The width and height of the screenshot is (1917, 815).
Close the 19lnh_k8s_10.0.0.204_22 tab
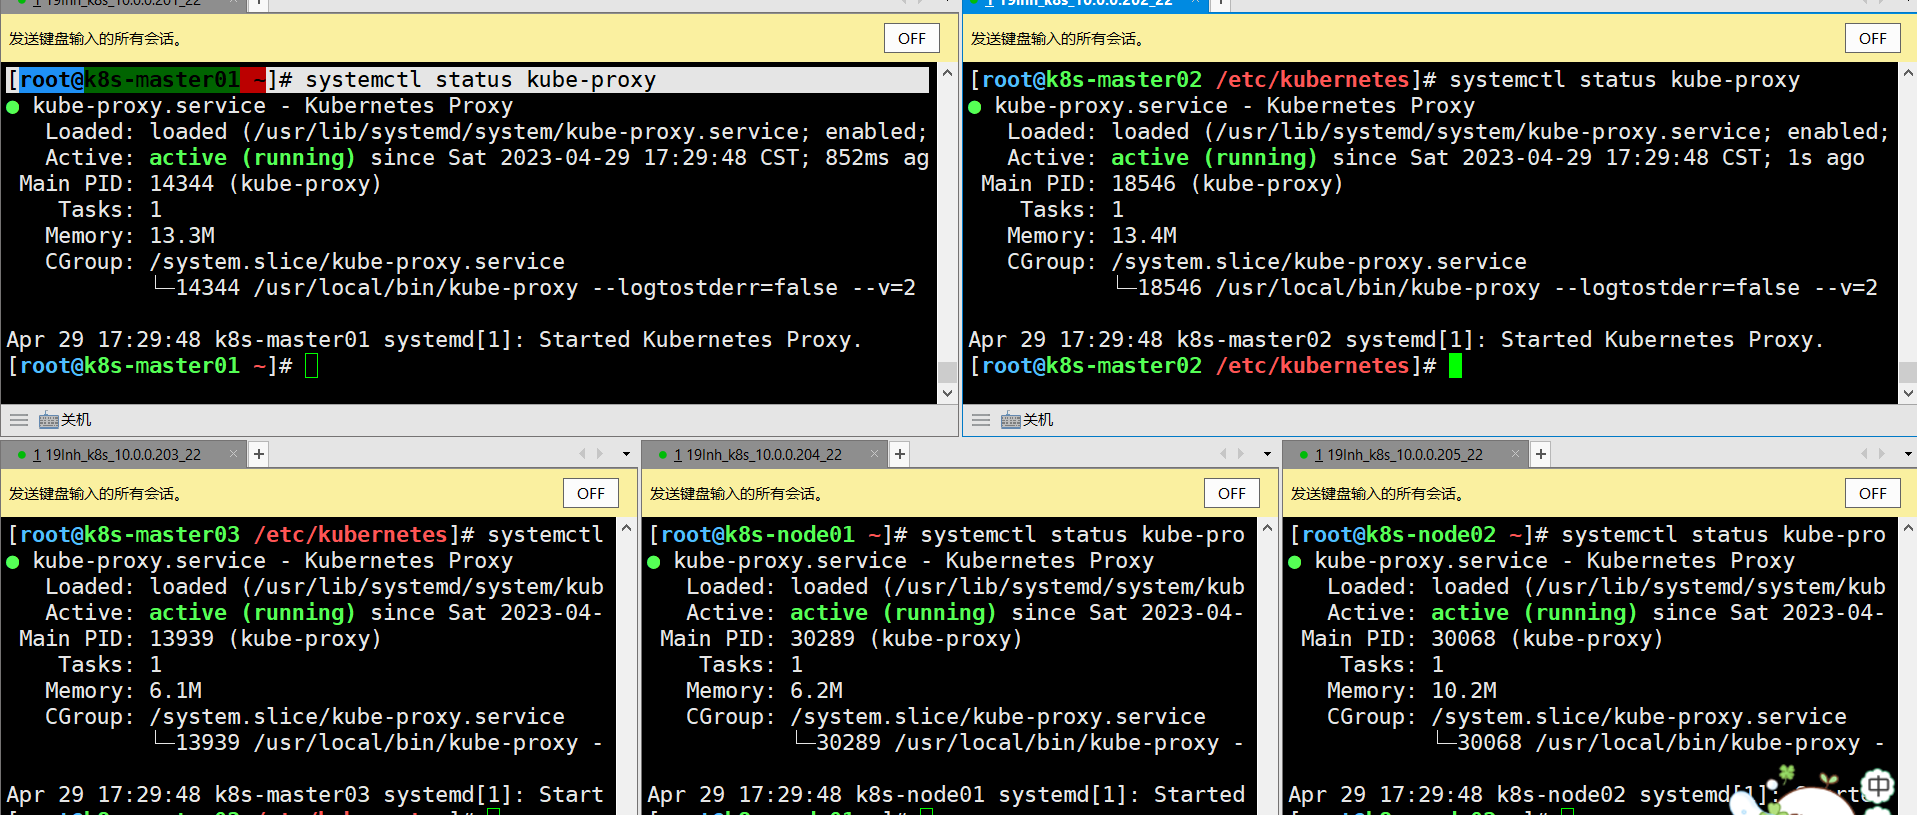[874, 454]
